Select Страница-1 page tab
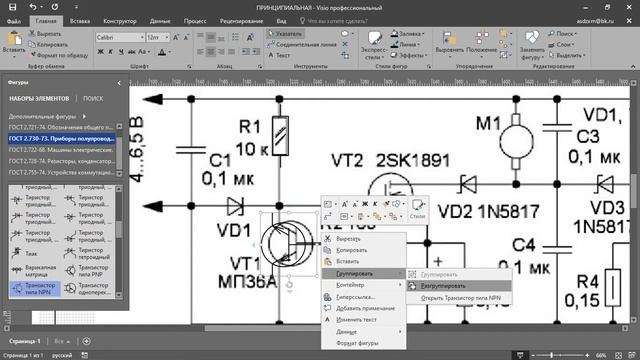Viewport: 640px width, 360px height. 25,341
